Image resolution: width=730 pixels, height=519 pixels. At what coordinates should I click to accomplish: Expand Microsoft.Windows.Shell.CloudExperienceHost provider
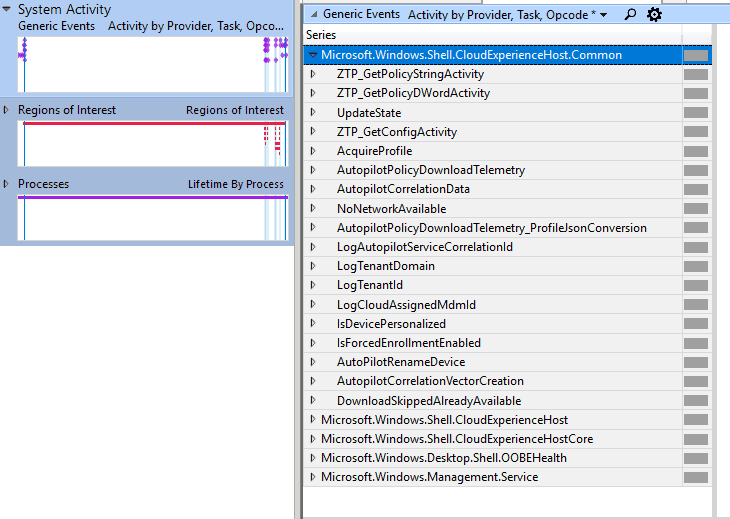313,419
